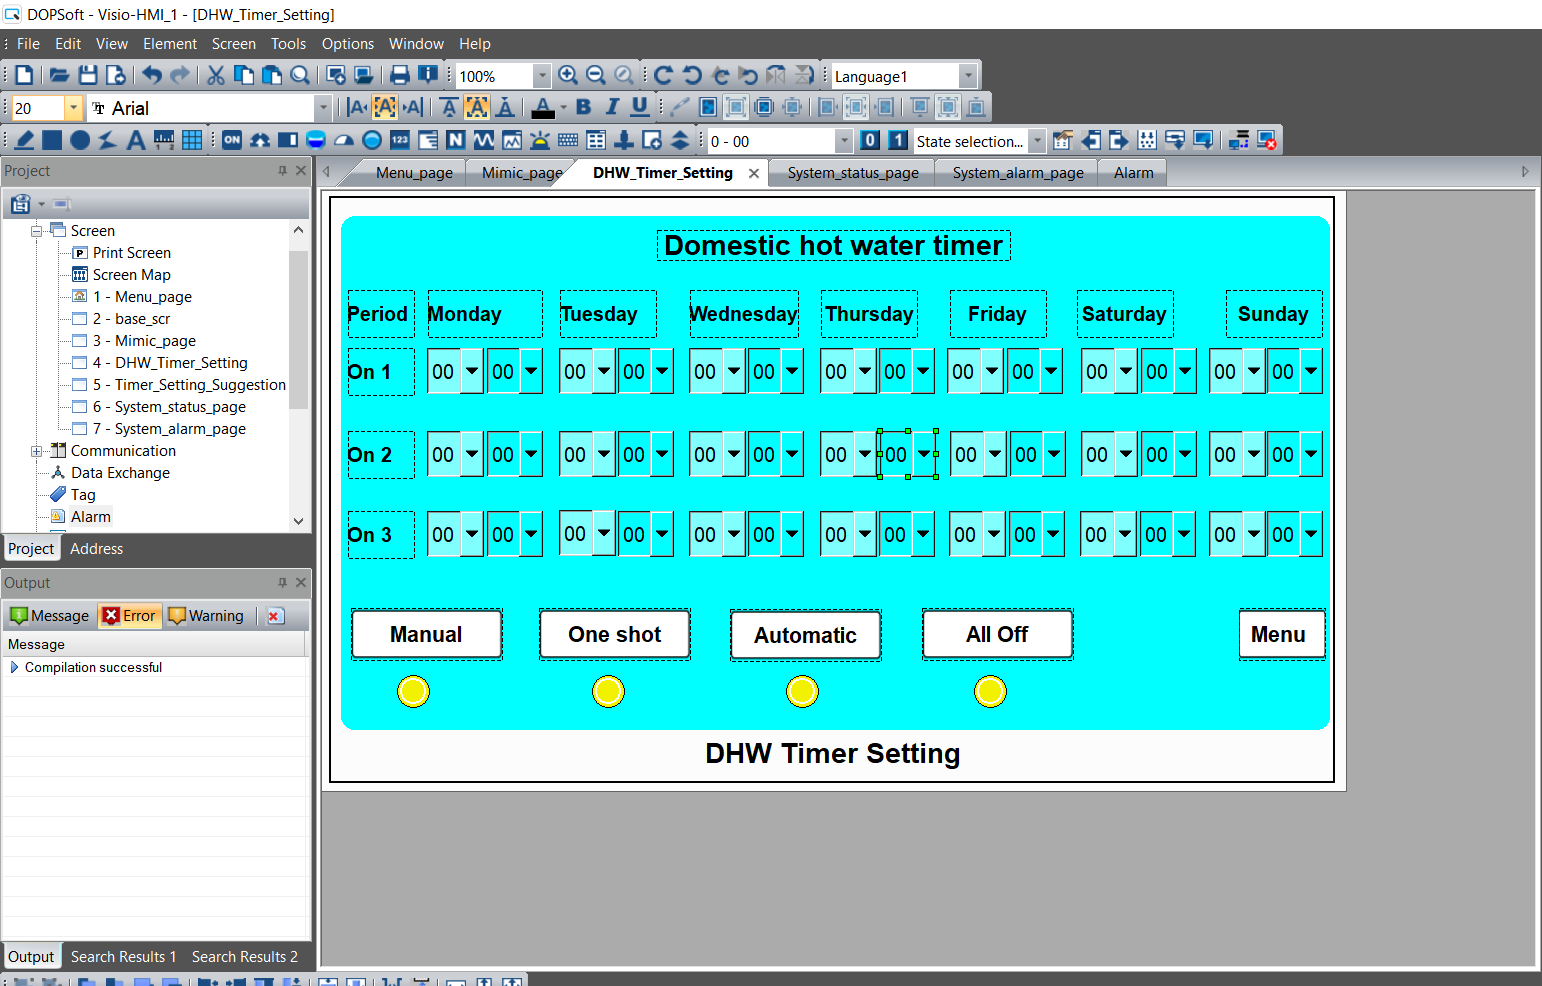Toggle Warning messages in the Output panel
This screenshot has width=1542, height=986.
(206, 615)
